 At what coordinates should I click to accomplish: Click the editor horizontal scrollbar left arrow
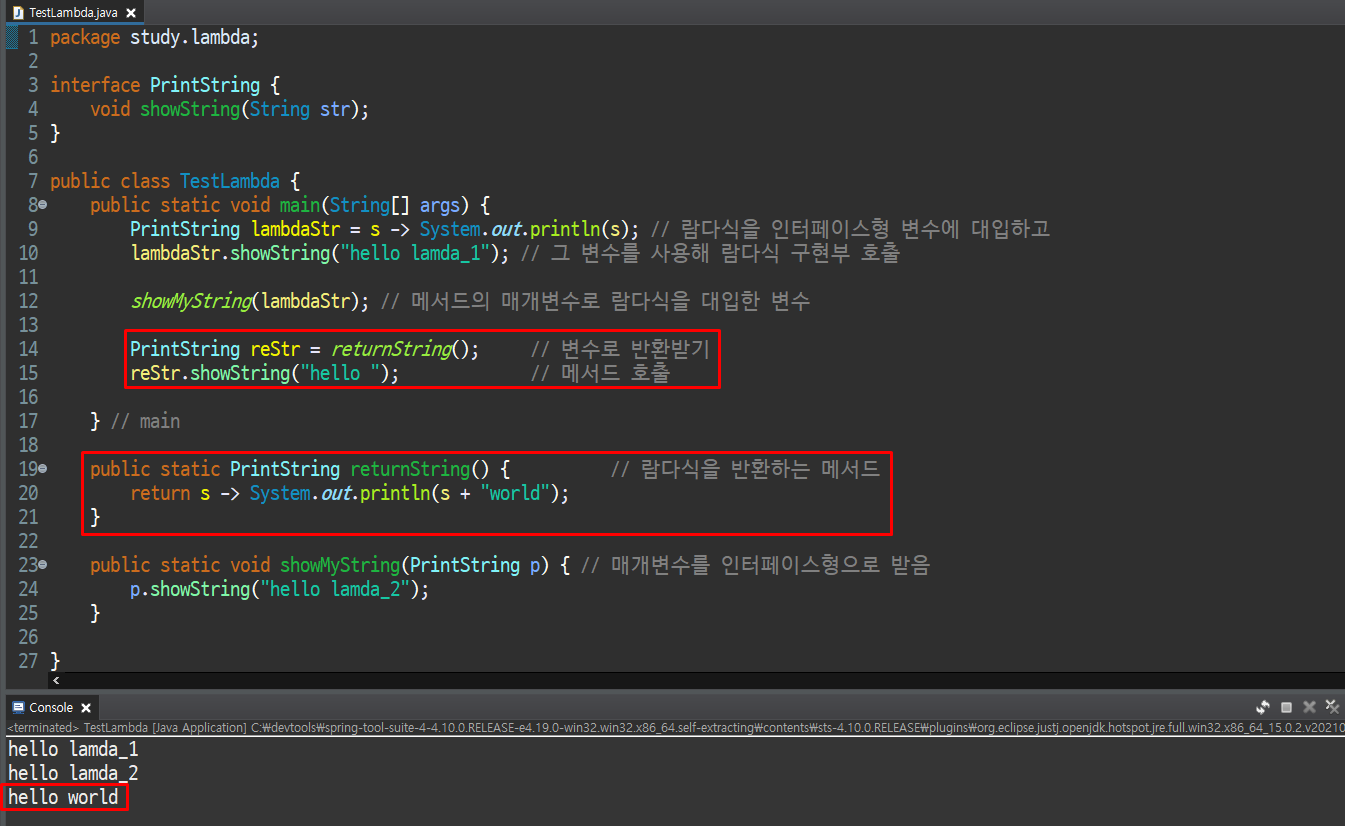click(55, 680)
